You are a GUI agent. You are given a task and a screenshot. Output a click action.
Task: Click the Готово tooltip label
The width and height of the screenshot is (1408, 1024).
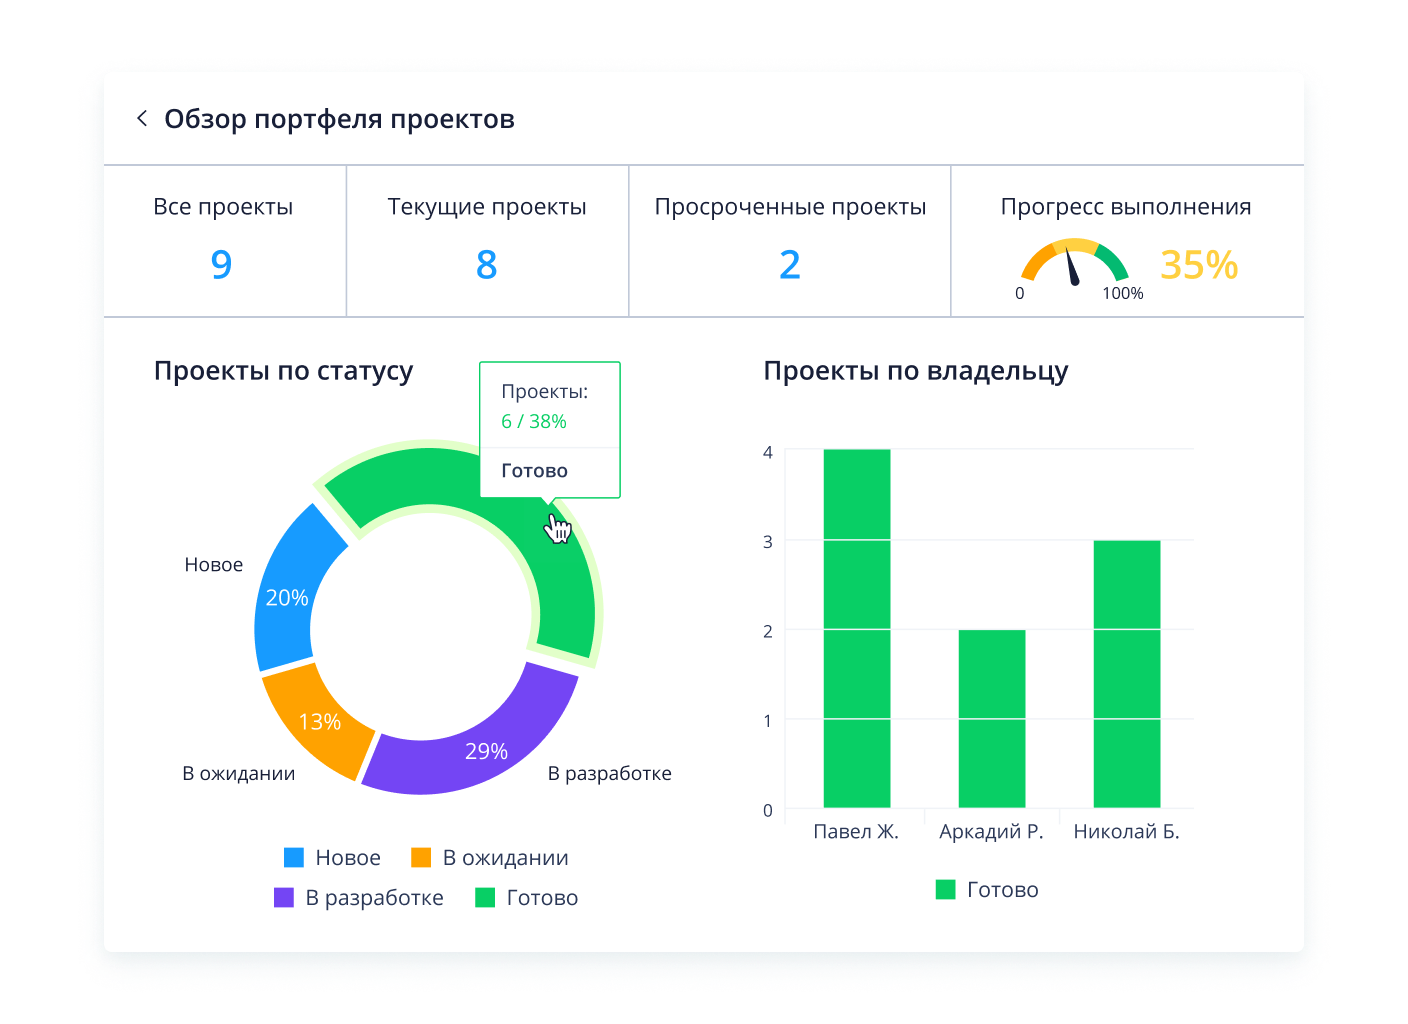(x=534, y=471)
